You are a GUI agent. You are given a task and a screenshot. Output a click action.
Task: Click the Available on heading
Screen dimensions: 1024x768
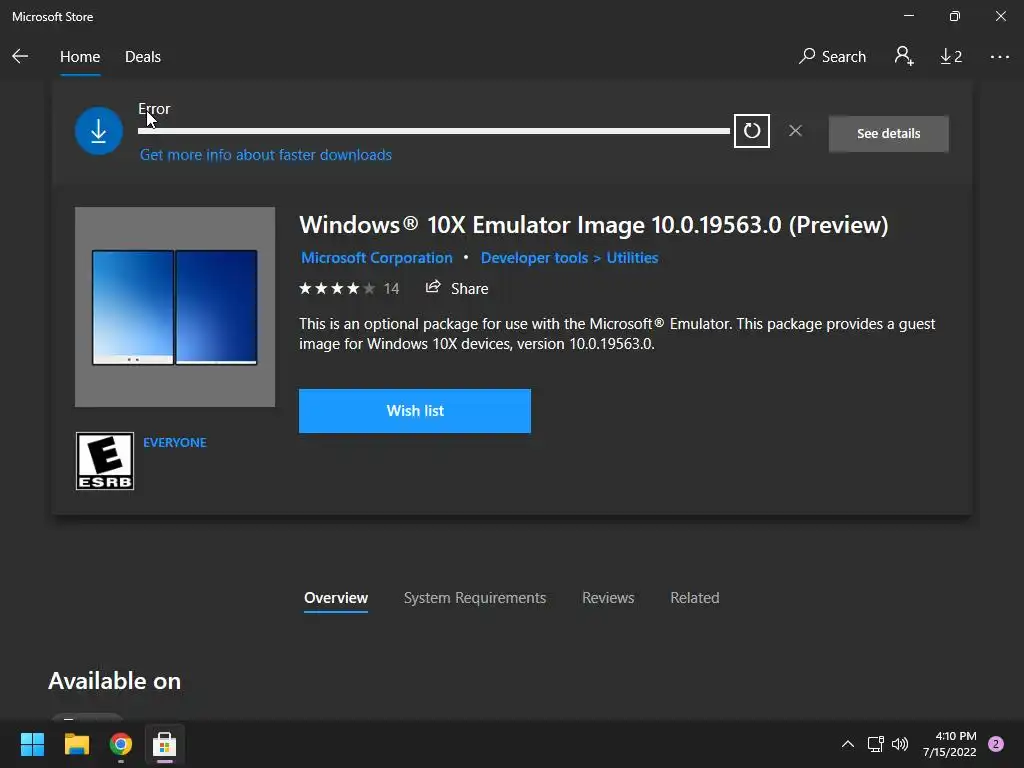(114, 680)
